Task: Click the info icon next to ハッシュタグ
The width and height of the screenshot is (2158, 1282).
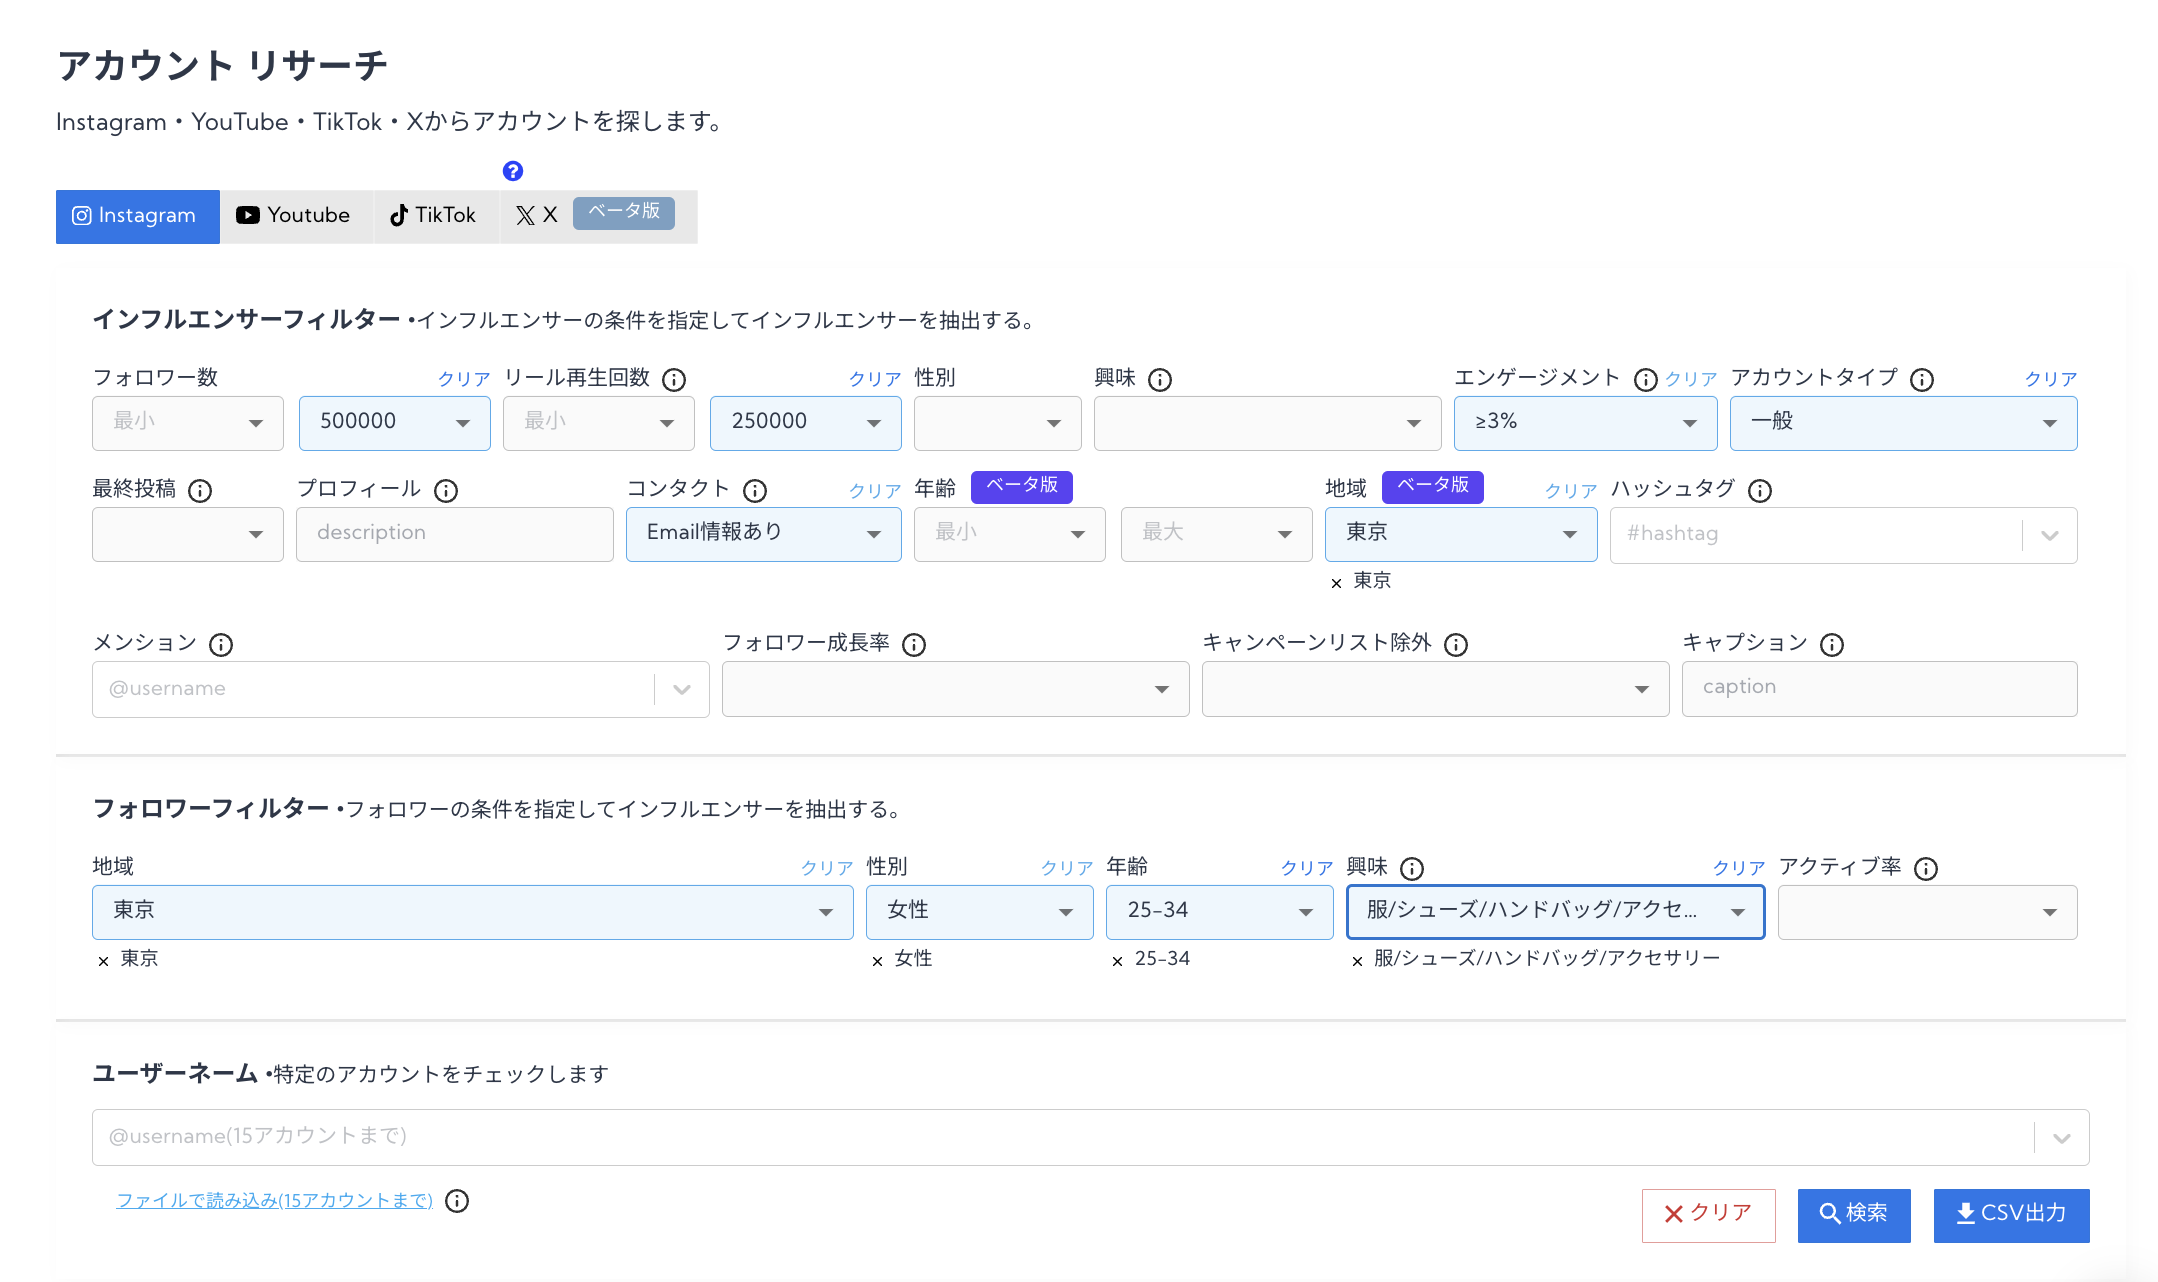Action: [x=1760, y=490]
